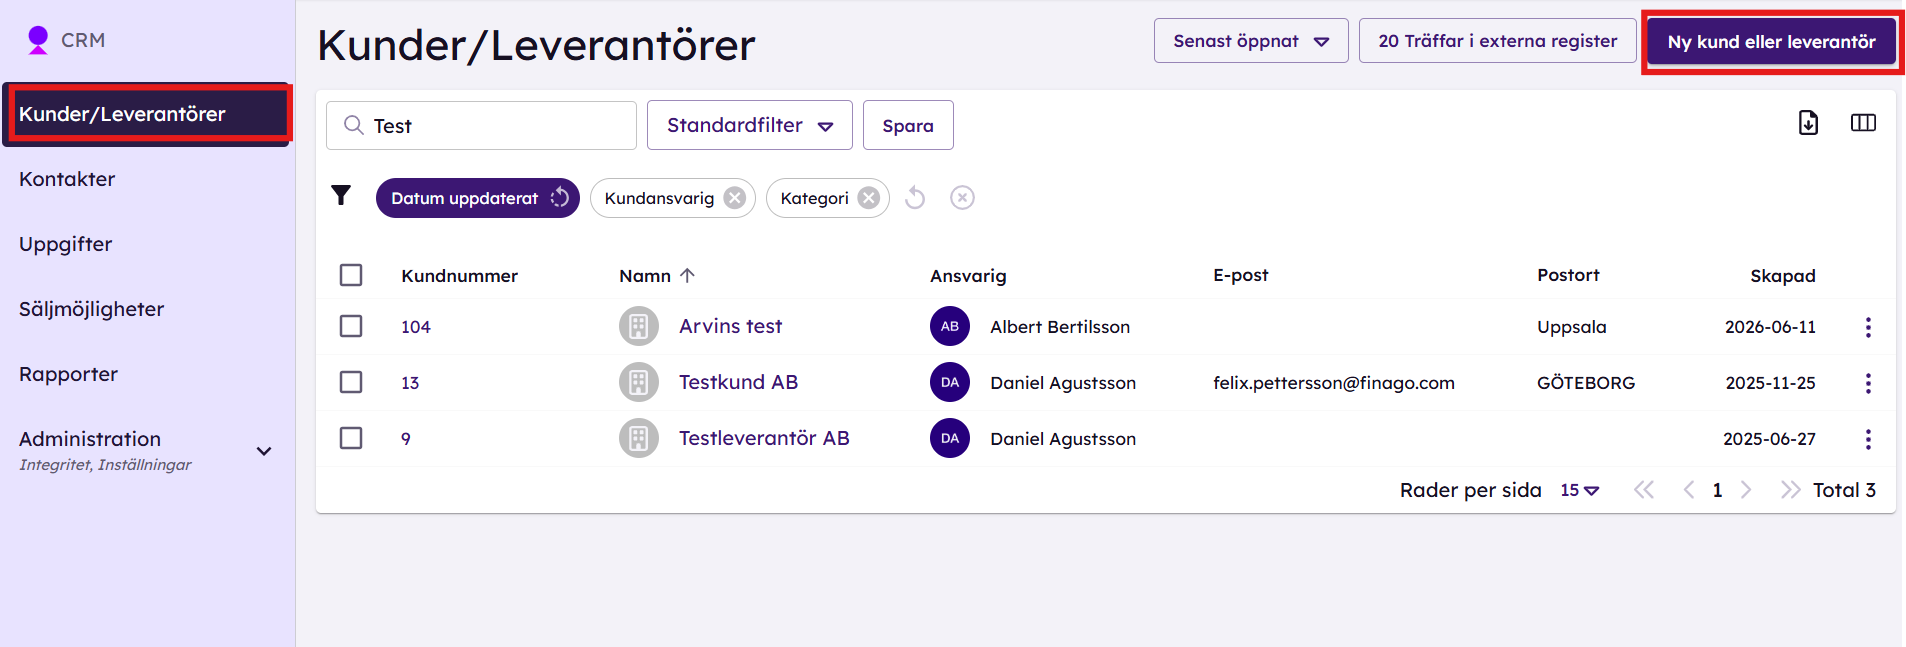Viewport: 1906px width, 647px height.
Task: Clear all filters with the circled X icon
Action: coord(962,198)
